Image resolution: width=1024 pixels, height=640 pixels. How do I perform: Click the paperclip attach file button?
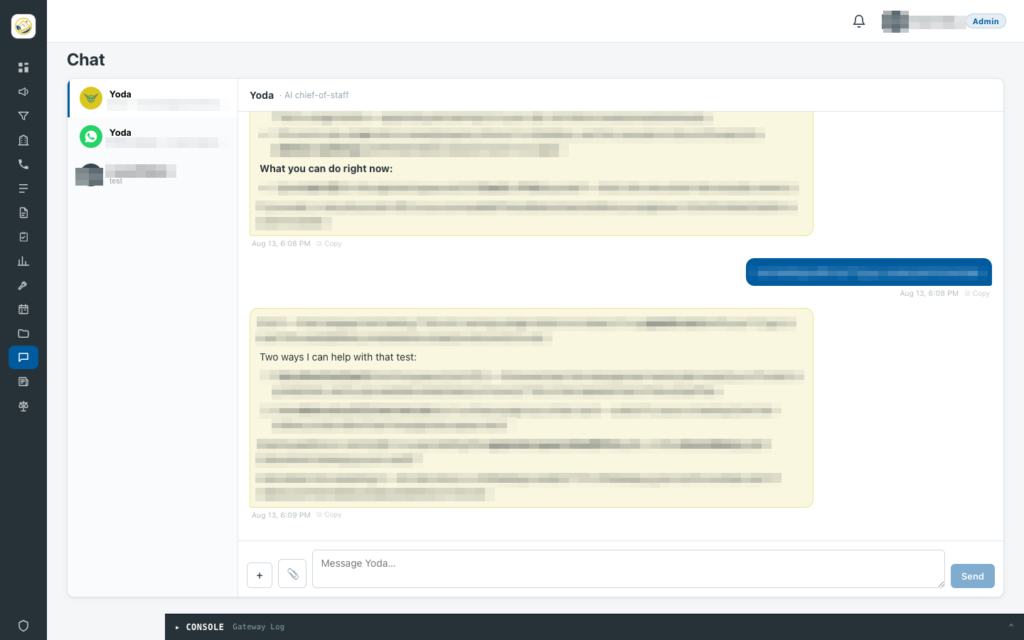click(x=292, y=574)
